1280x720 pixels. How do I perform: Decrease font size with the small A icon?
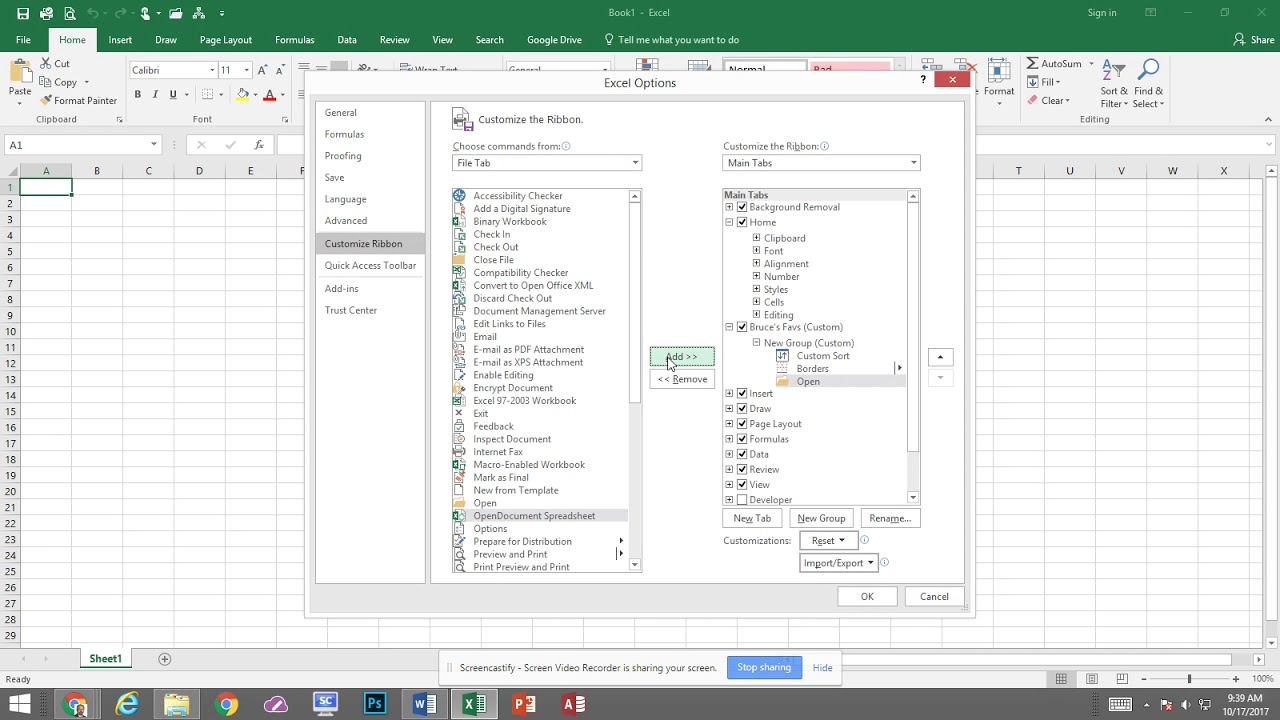pyautogui.click(x=279, y=70)
